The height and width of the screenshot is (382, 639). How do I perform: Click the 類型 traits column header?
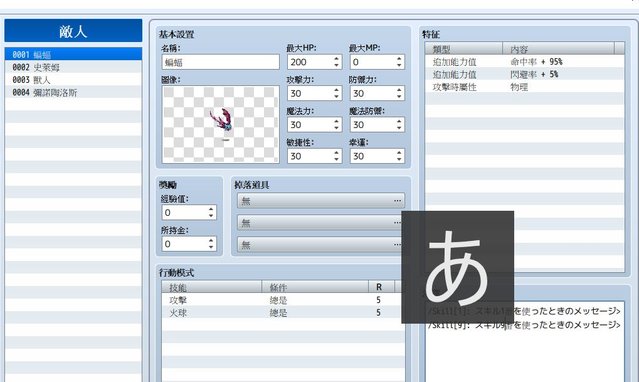tap(464, 49)
